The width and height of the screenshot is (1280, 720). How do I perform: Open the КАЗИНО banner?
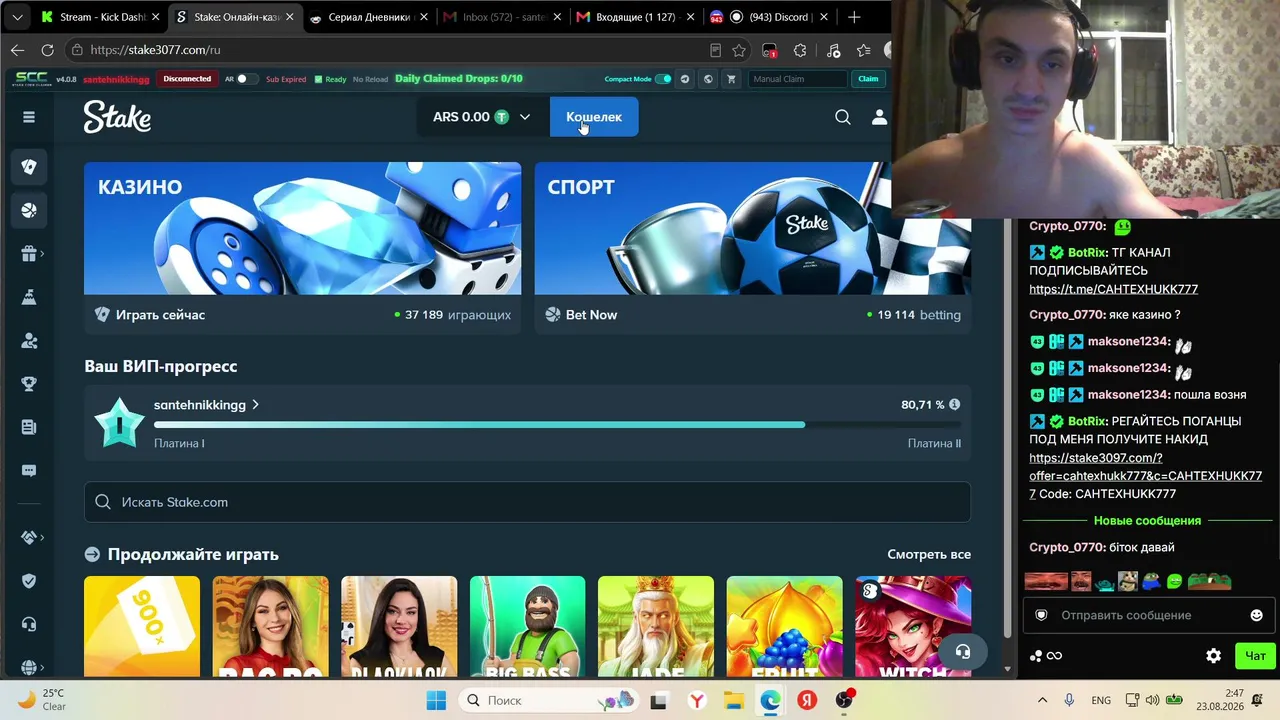(302, 229)
